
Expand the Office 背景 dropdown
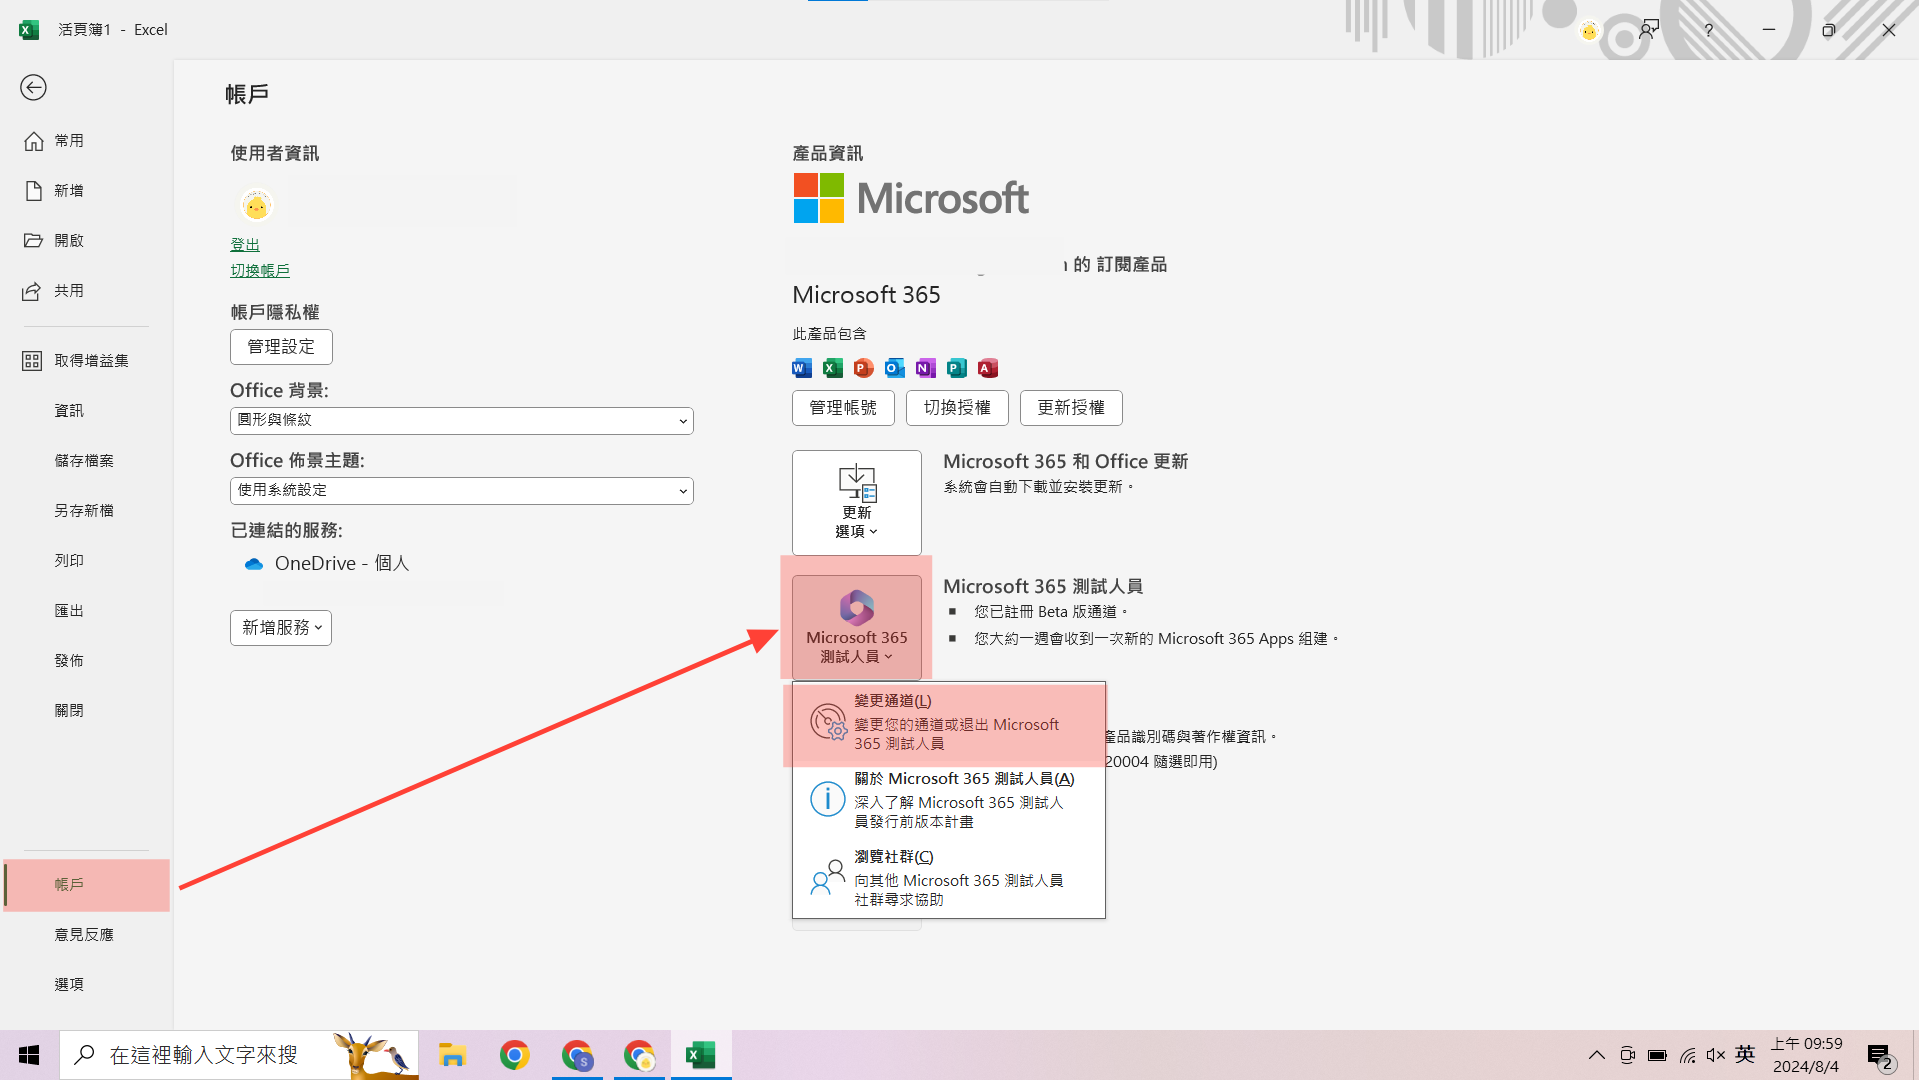461,421
